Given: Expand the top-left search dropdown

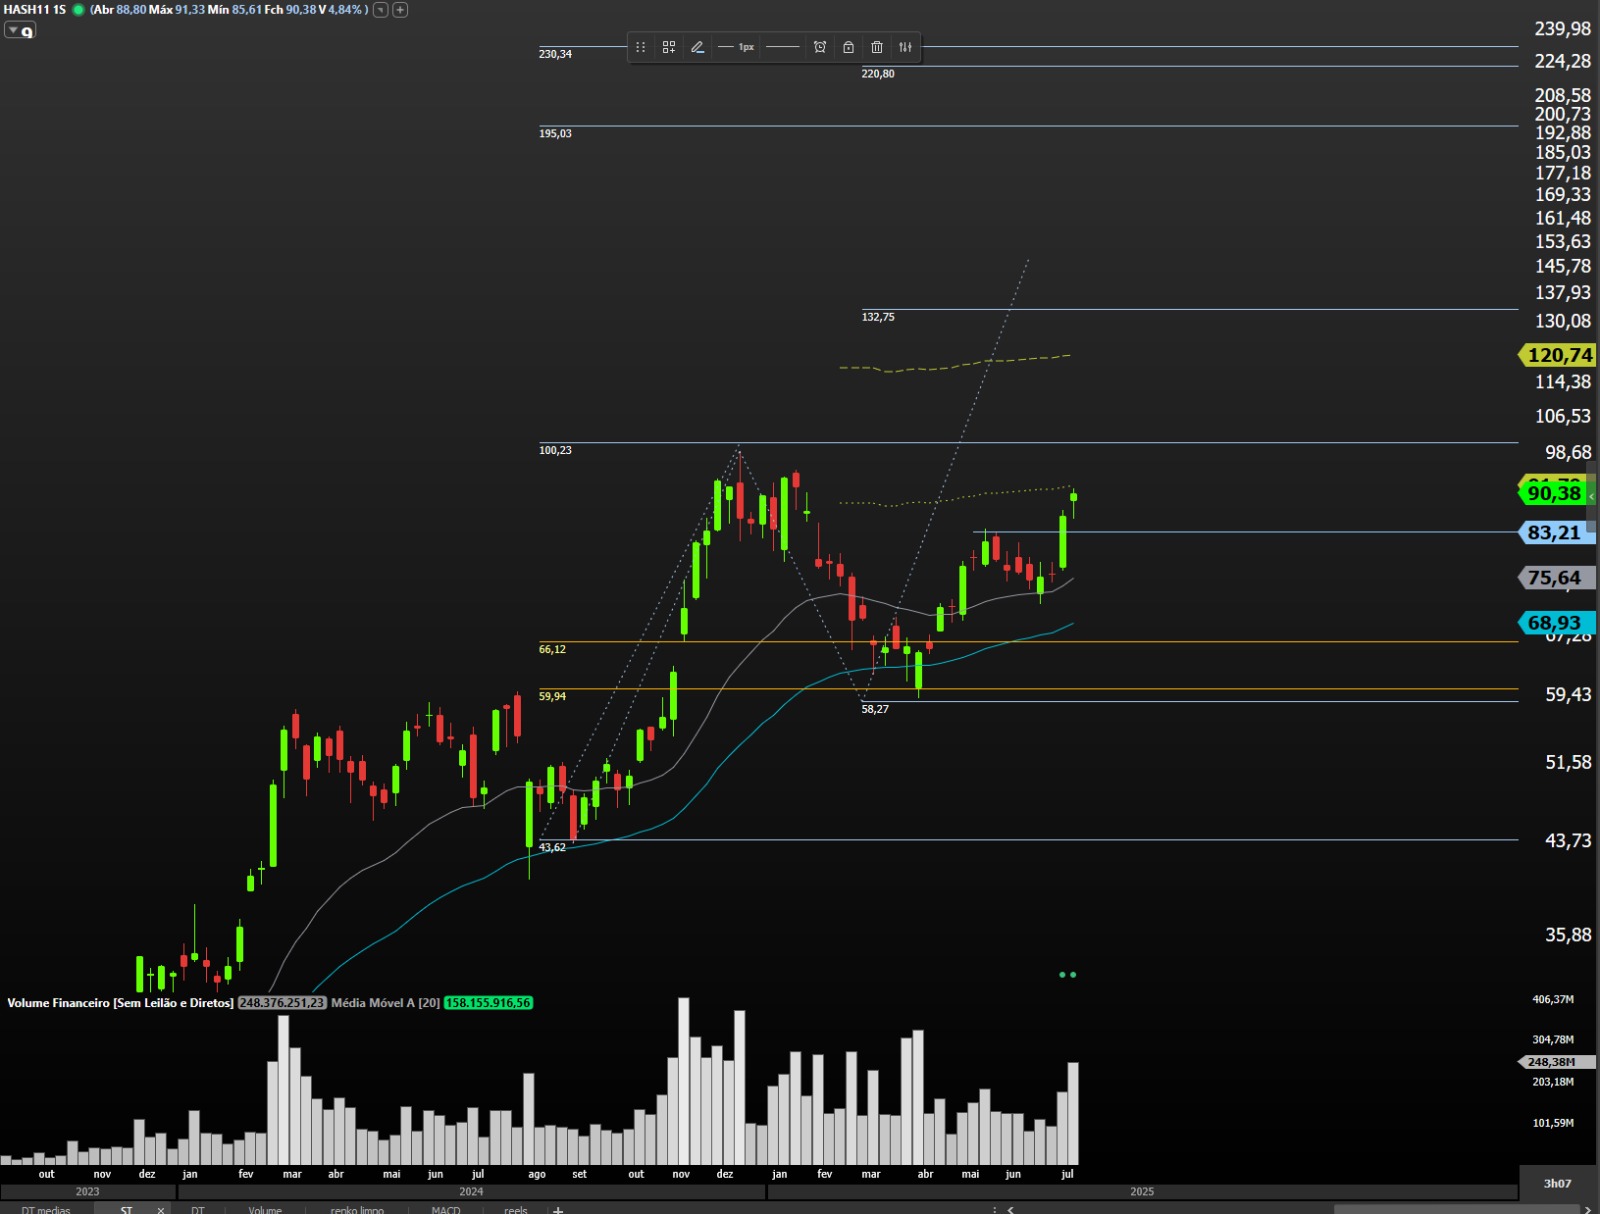Looking at the screenshot, I should click(19, 31).
